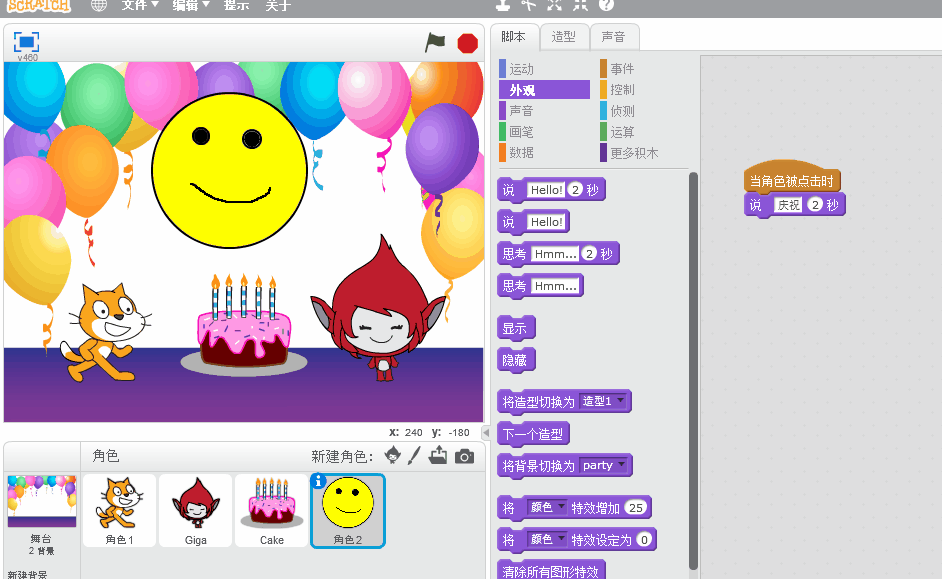The height and width of the screenshot is (579, 942).
Task: Select the 更多积木 block category
Action: 644,153
